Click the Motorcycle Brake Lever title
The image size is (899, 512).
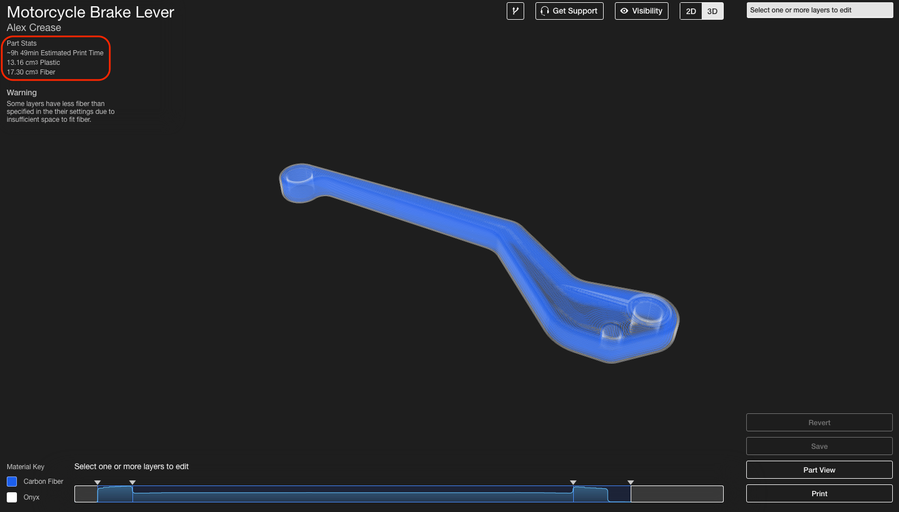point(91,12)
